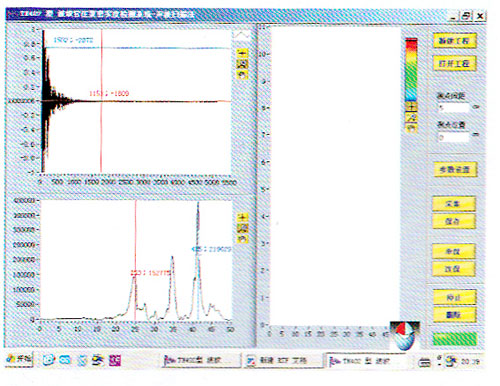
Task: Open the Windows 开始 (Start) menu
Action: 19,359
